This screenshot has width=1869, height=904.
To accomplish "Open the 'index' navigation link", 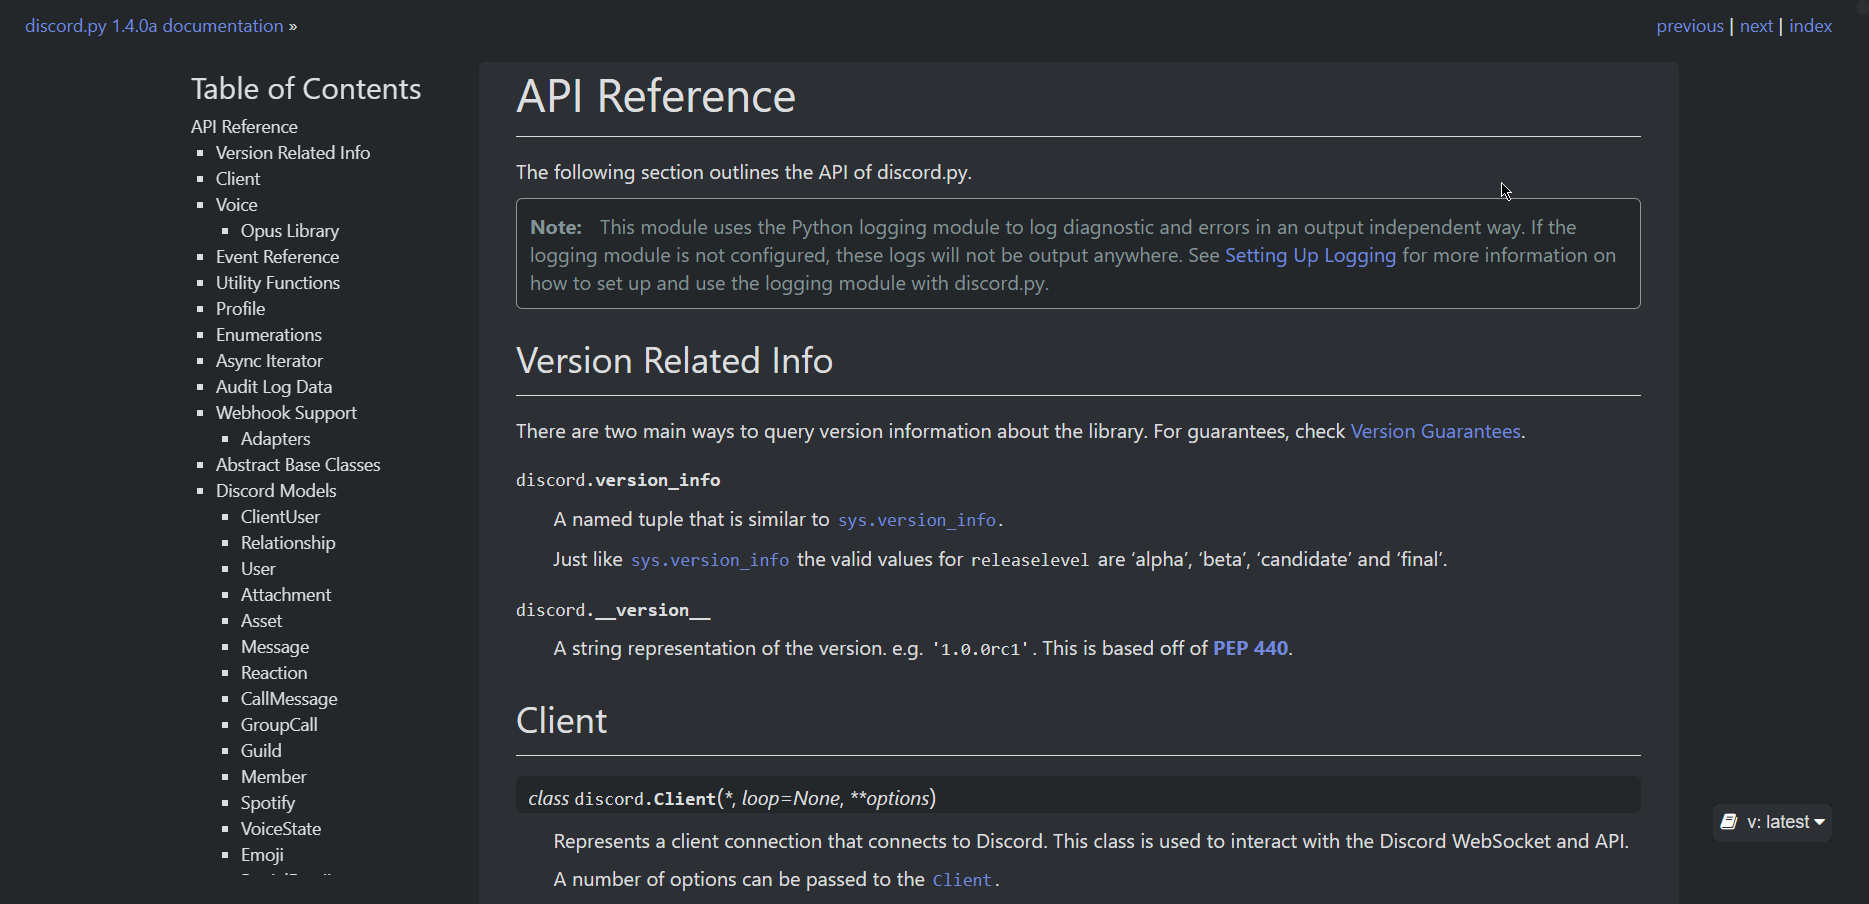I will (1810, 26).
